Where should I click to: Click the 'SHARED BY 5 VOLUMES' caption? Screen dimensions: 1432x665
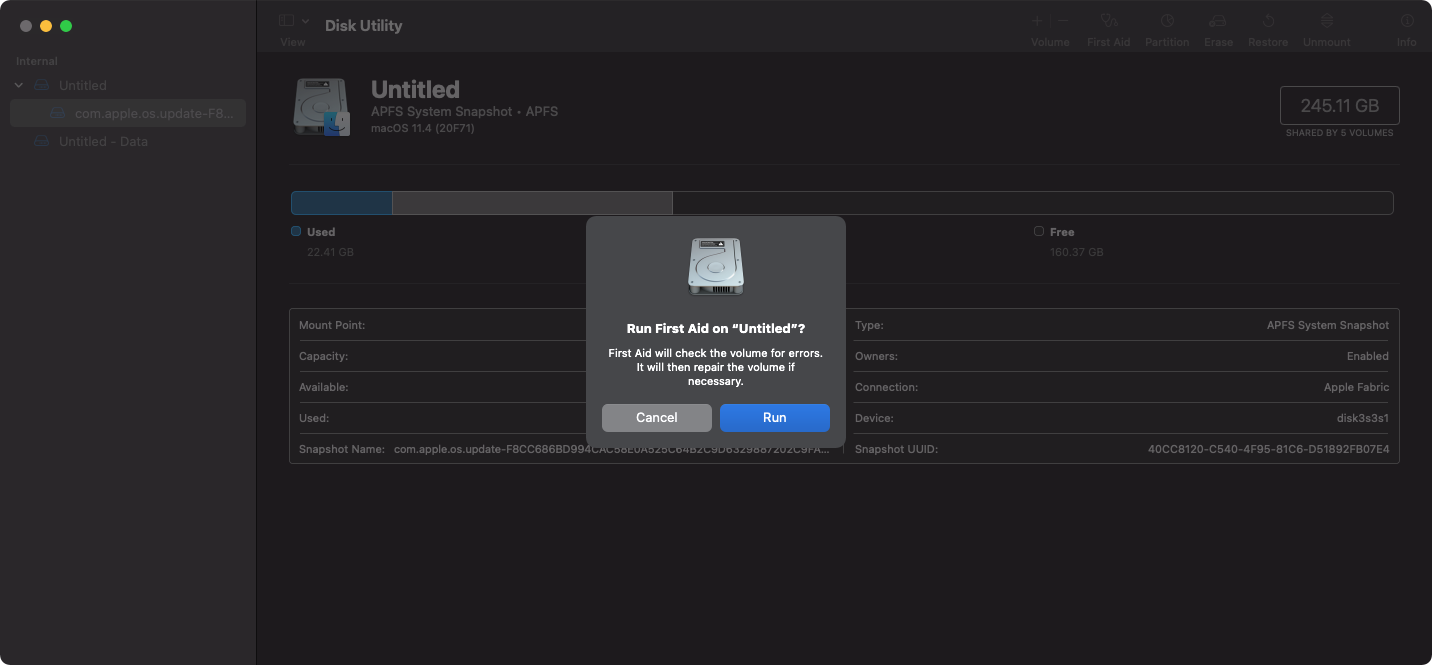point(1339,133)
